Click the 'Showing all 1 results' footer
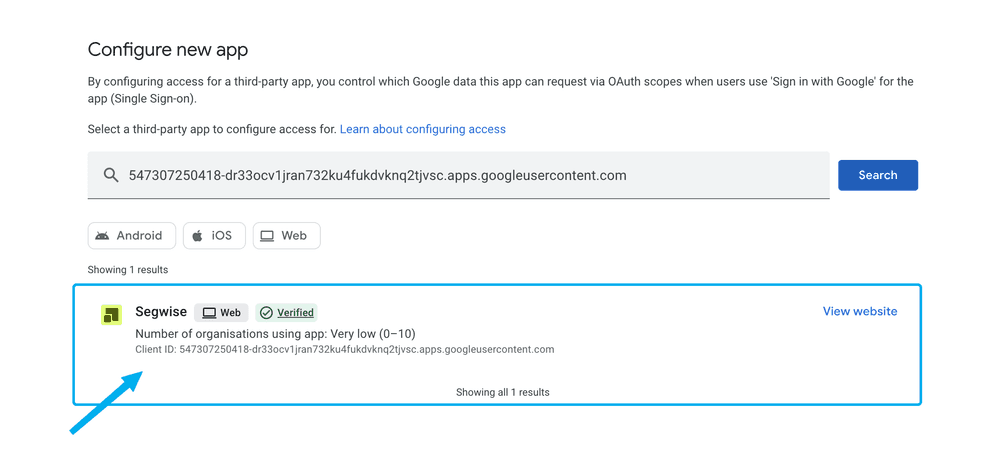The width and height of the screenshot is (1000, 451). point(503,392)
